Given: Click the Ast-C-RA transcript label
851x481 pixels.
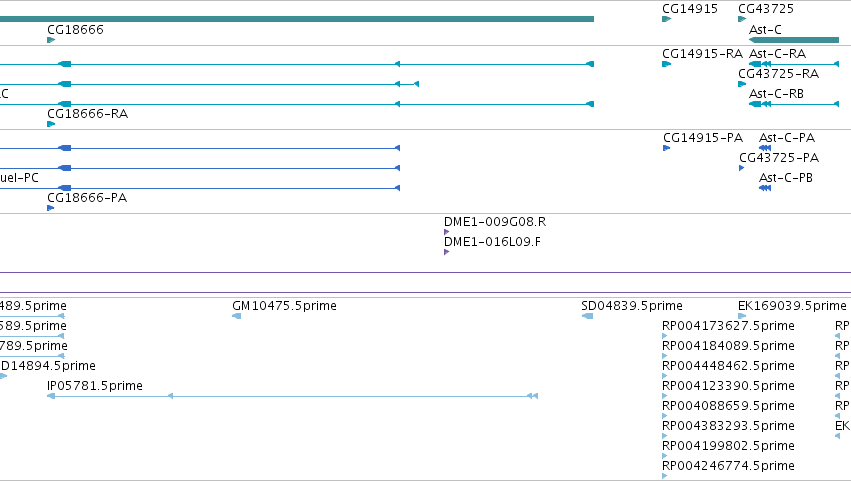Looking at the screenshot, I should 777,54.
